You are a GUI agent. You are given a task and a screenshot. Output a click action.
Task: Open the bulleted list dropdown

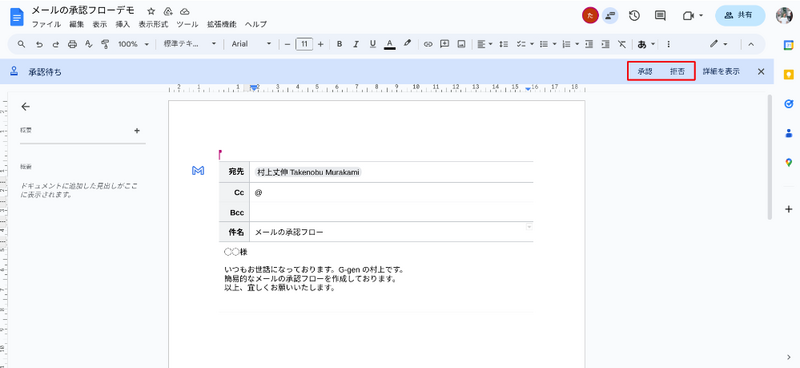point(548,44)
